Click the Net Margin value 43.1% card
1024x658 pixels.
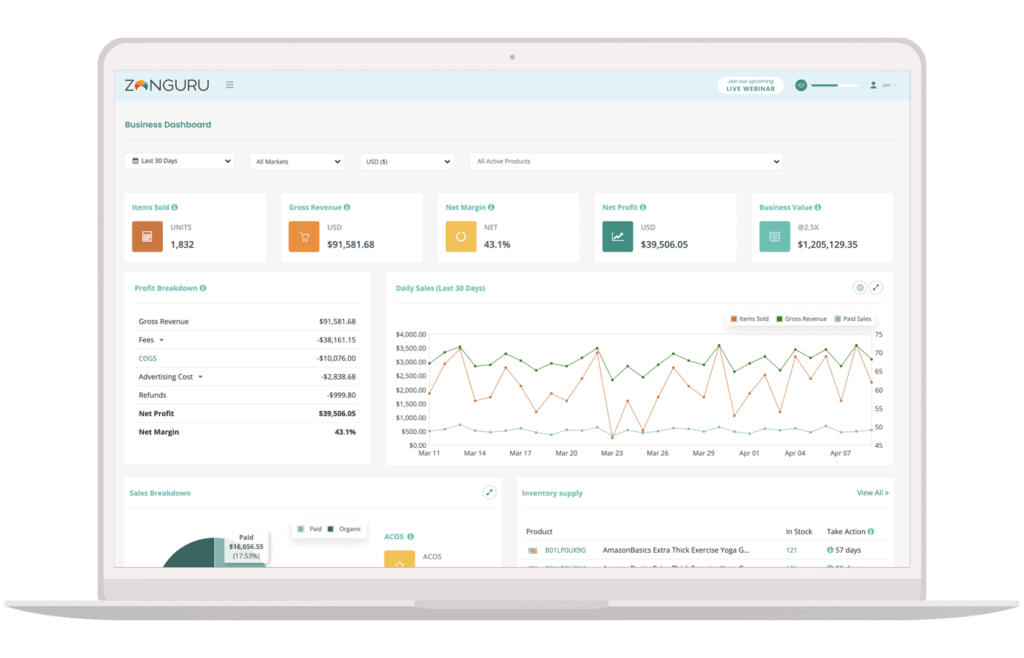pyautogui.click(x=497, y=245)
